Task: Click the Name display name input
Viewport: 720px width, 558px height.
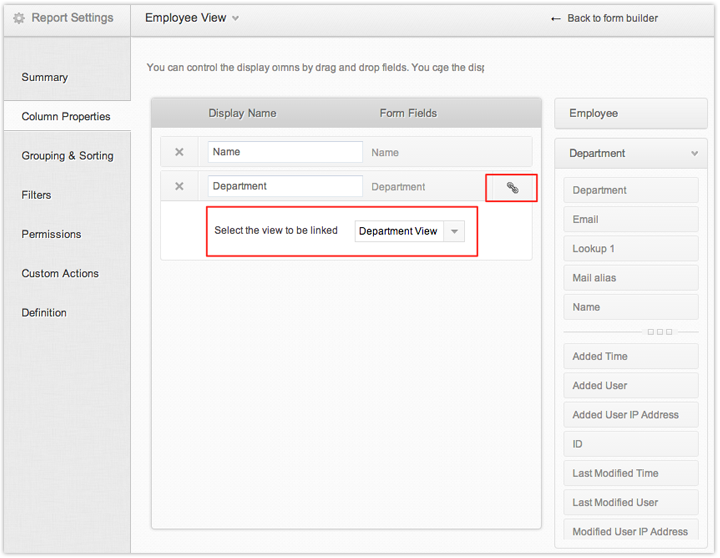Action: pos(285,152)
